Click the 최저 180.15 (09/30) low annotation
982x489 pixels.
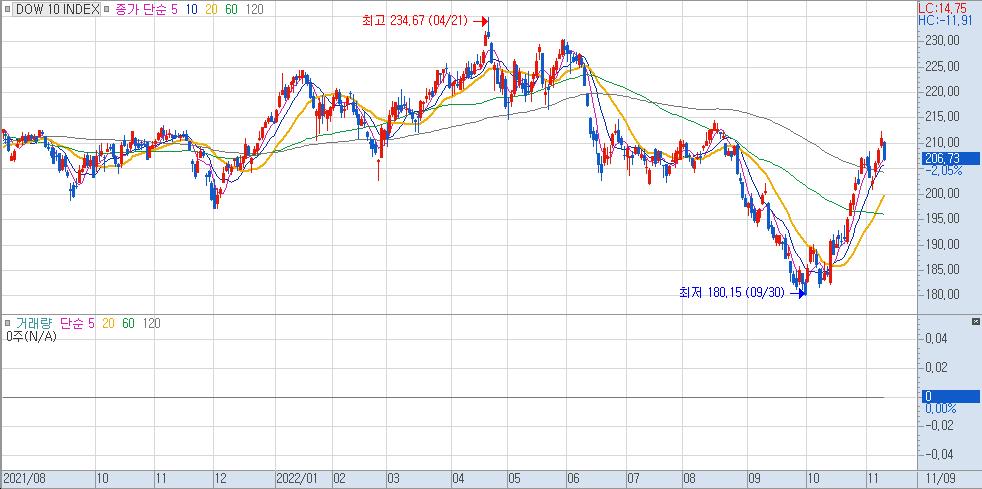pos(732,292)
